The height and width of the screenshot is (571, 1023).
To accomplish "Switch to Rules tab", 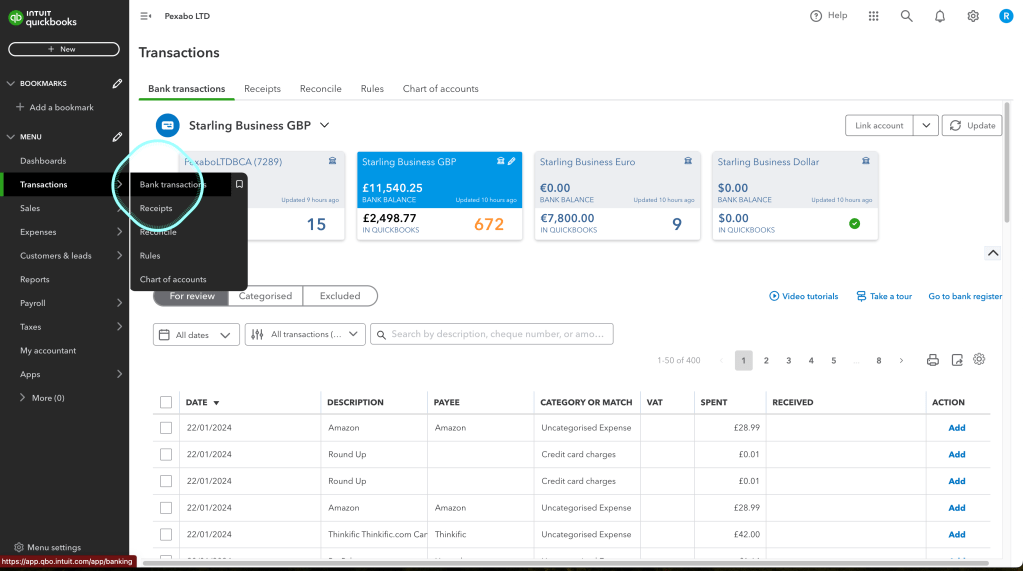I will coord(372,89).
